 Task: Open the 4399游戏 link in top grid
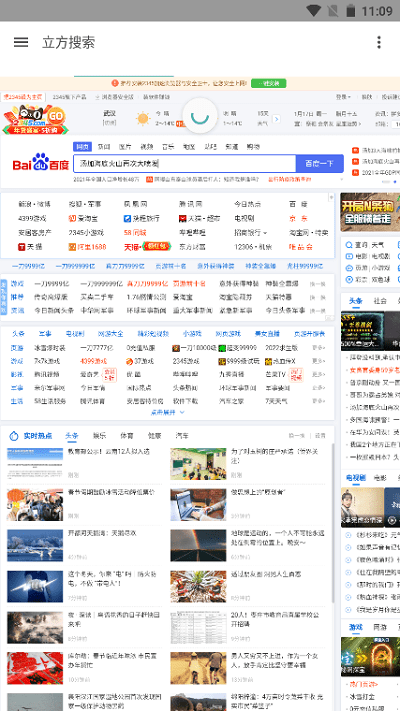32,219
